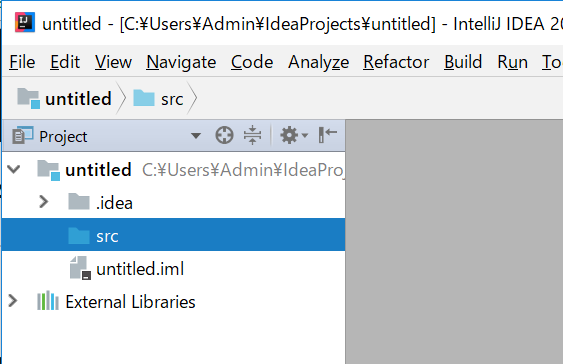Click the Project view icon beside Project label
This screenshot has width=563, height=364.
click(23, 135)
